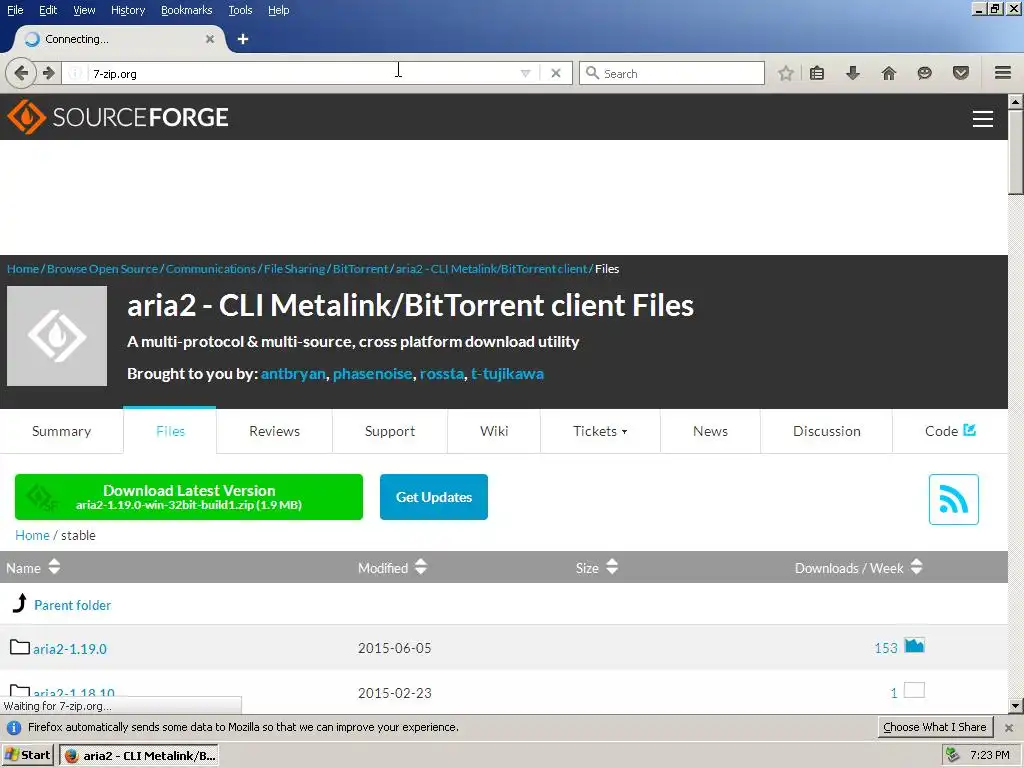Stop page loading with the X button
1024x768 pixels.
tap(556, 73)
